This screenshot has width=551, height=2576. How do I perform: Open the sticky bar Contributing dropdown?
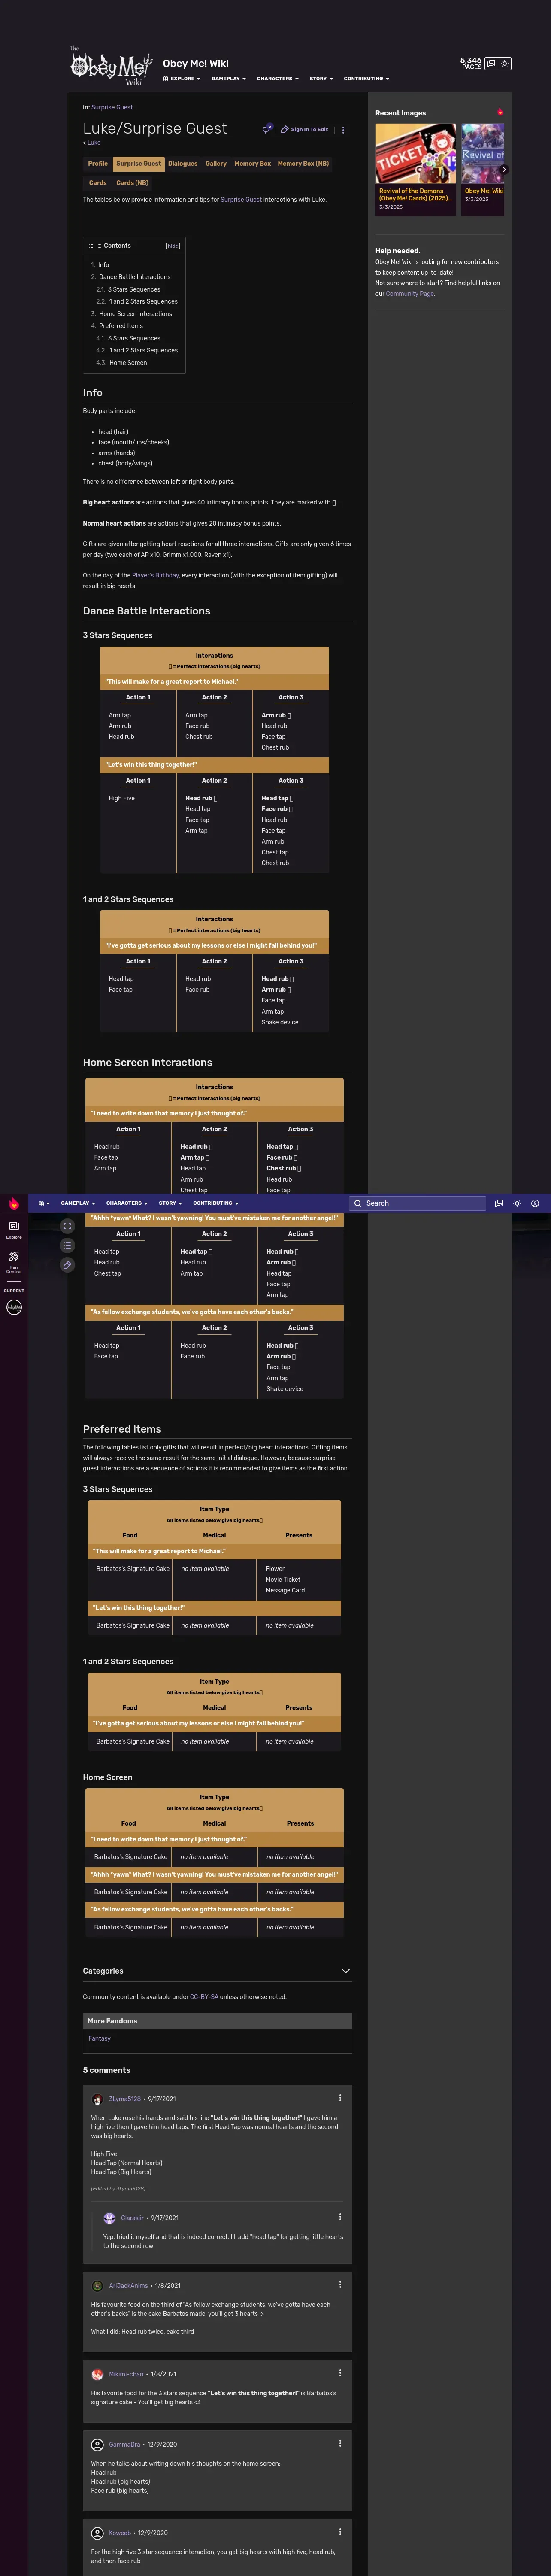(216, 1203)
